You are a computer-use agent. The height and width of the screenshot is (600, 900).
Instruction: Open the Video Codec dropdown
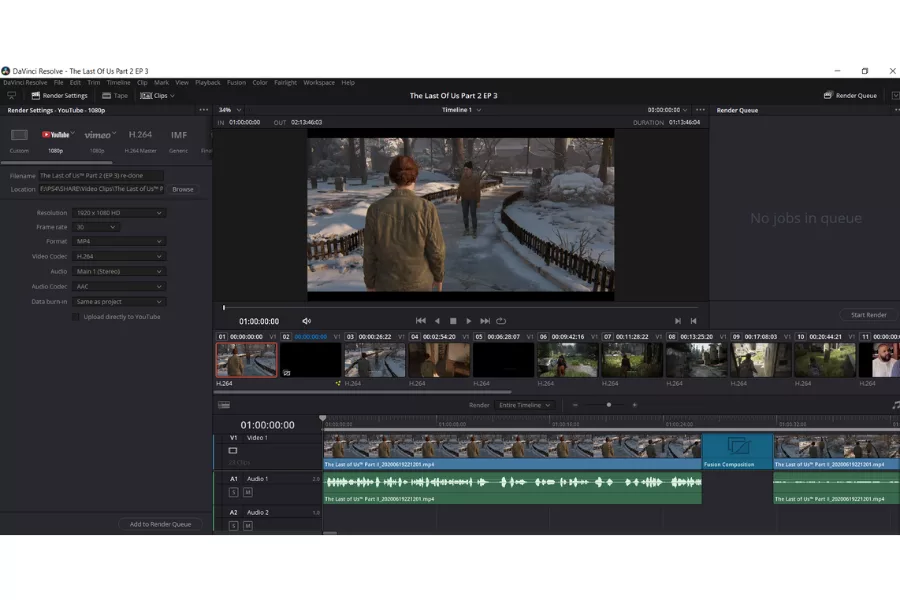tap(119, 257)
